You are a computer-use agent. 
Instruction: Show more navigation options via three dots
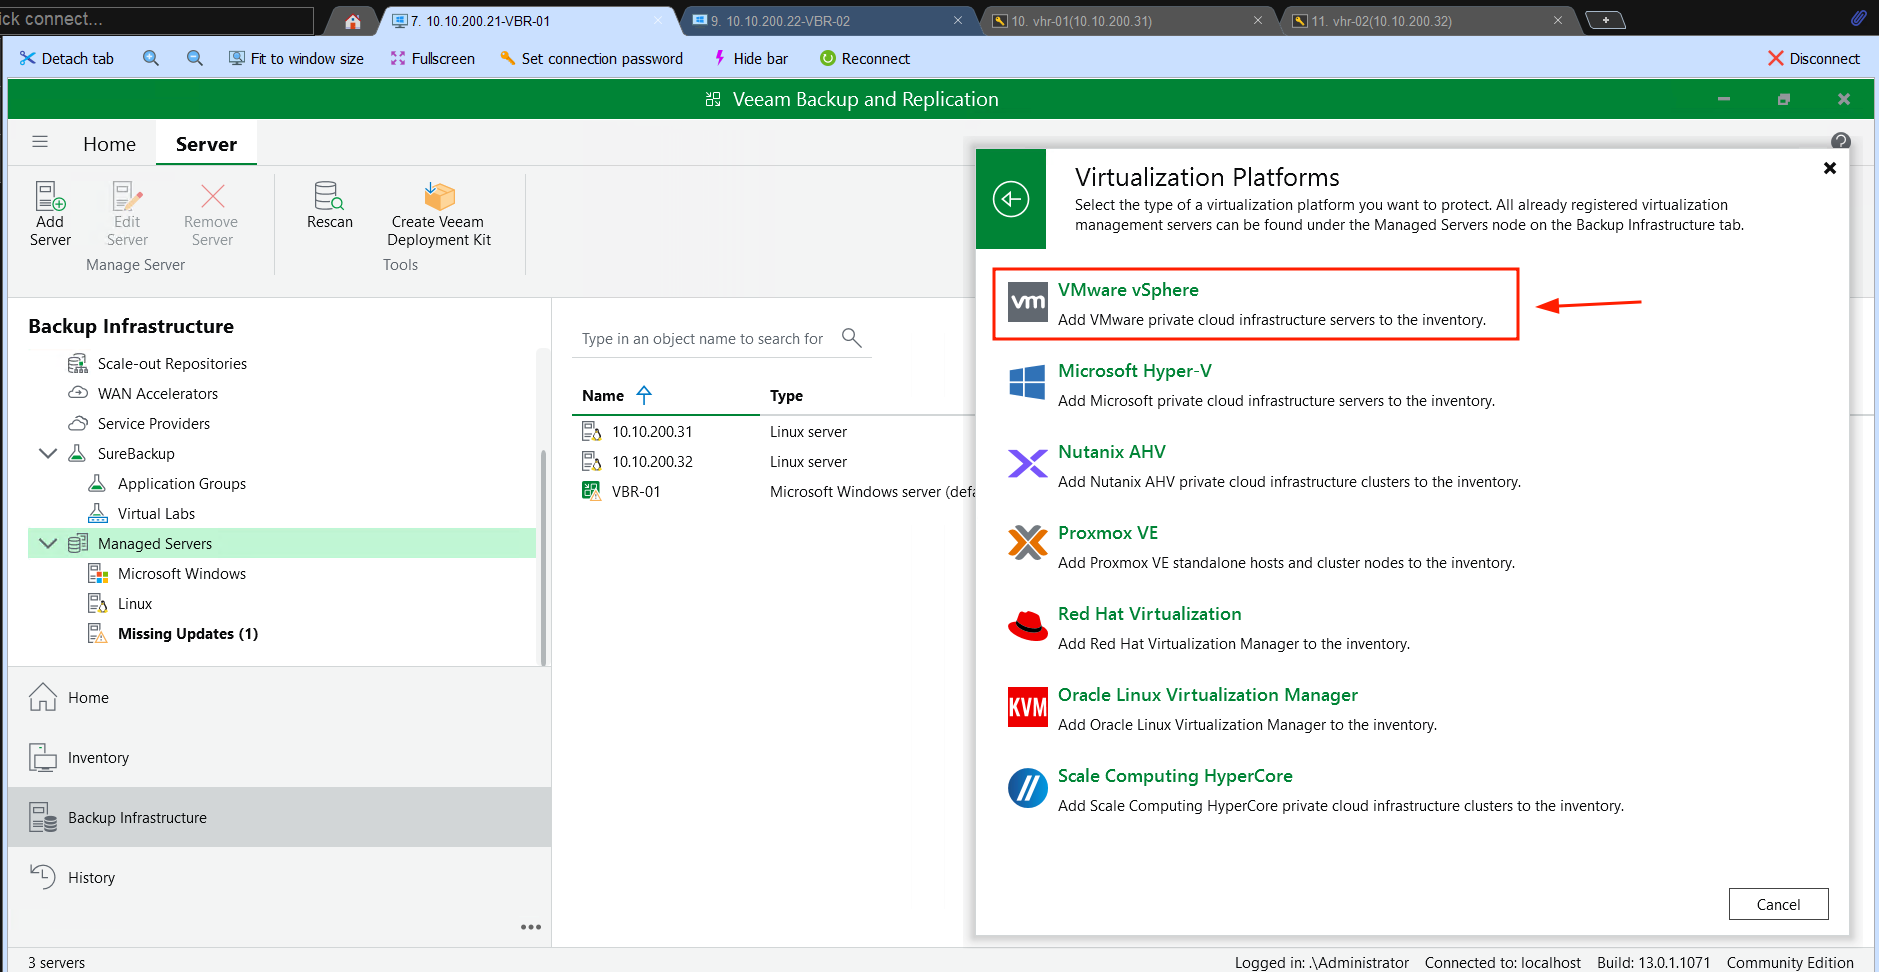(x=531, y=927)
